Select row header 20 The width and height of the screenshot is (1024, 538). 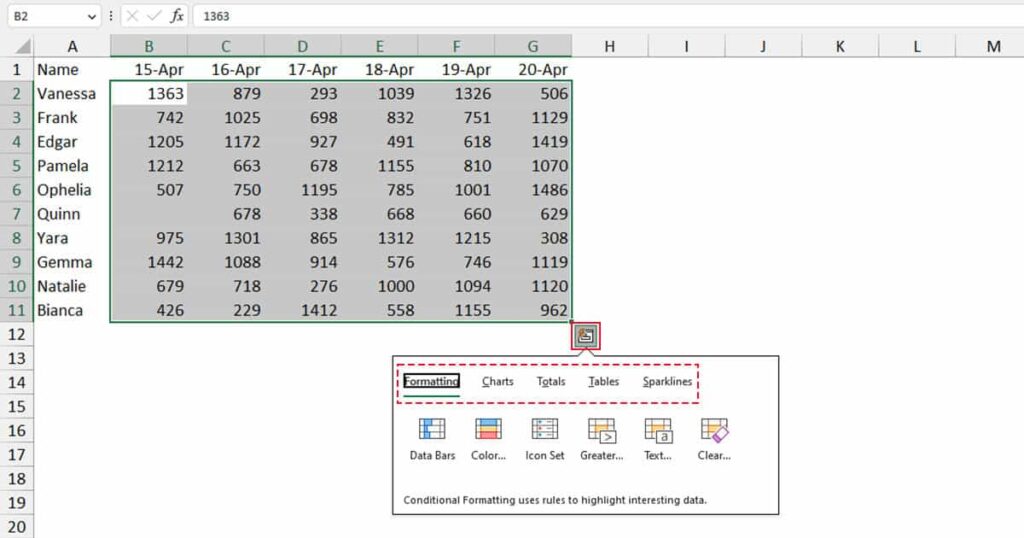17,526
